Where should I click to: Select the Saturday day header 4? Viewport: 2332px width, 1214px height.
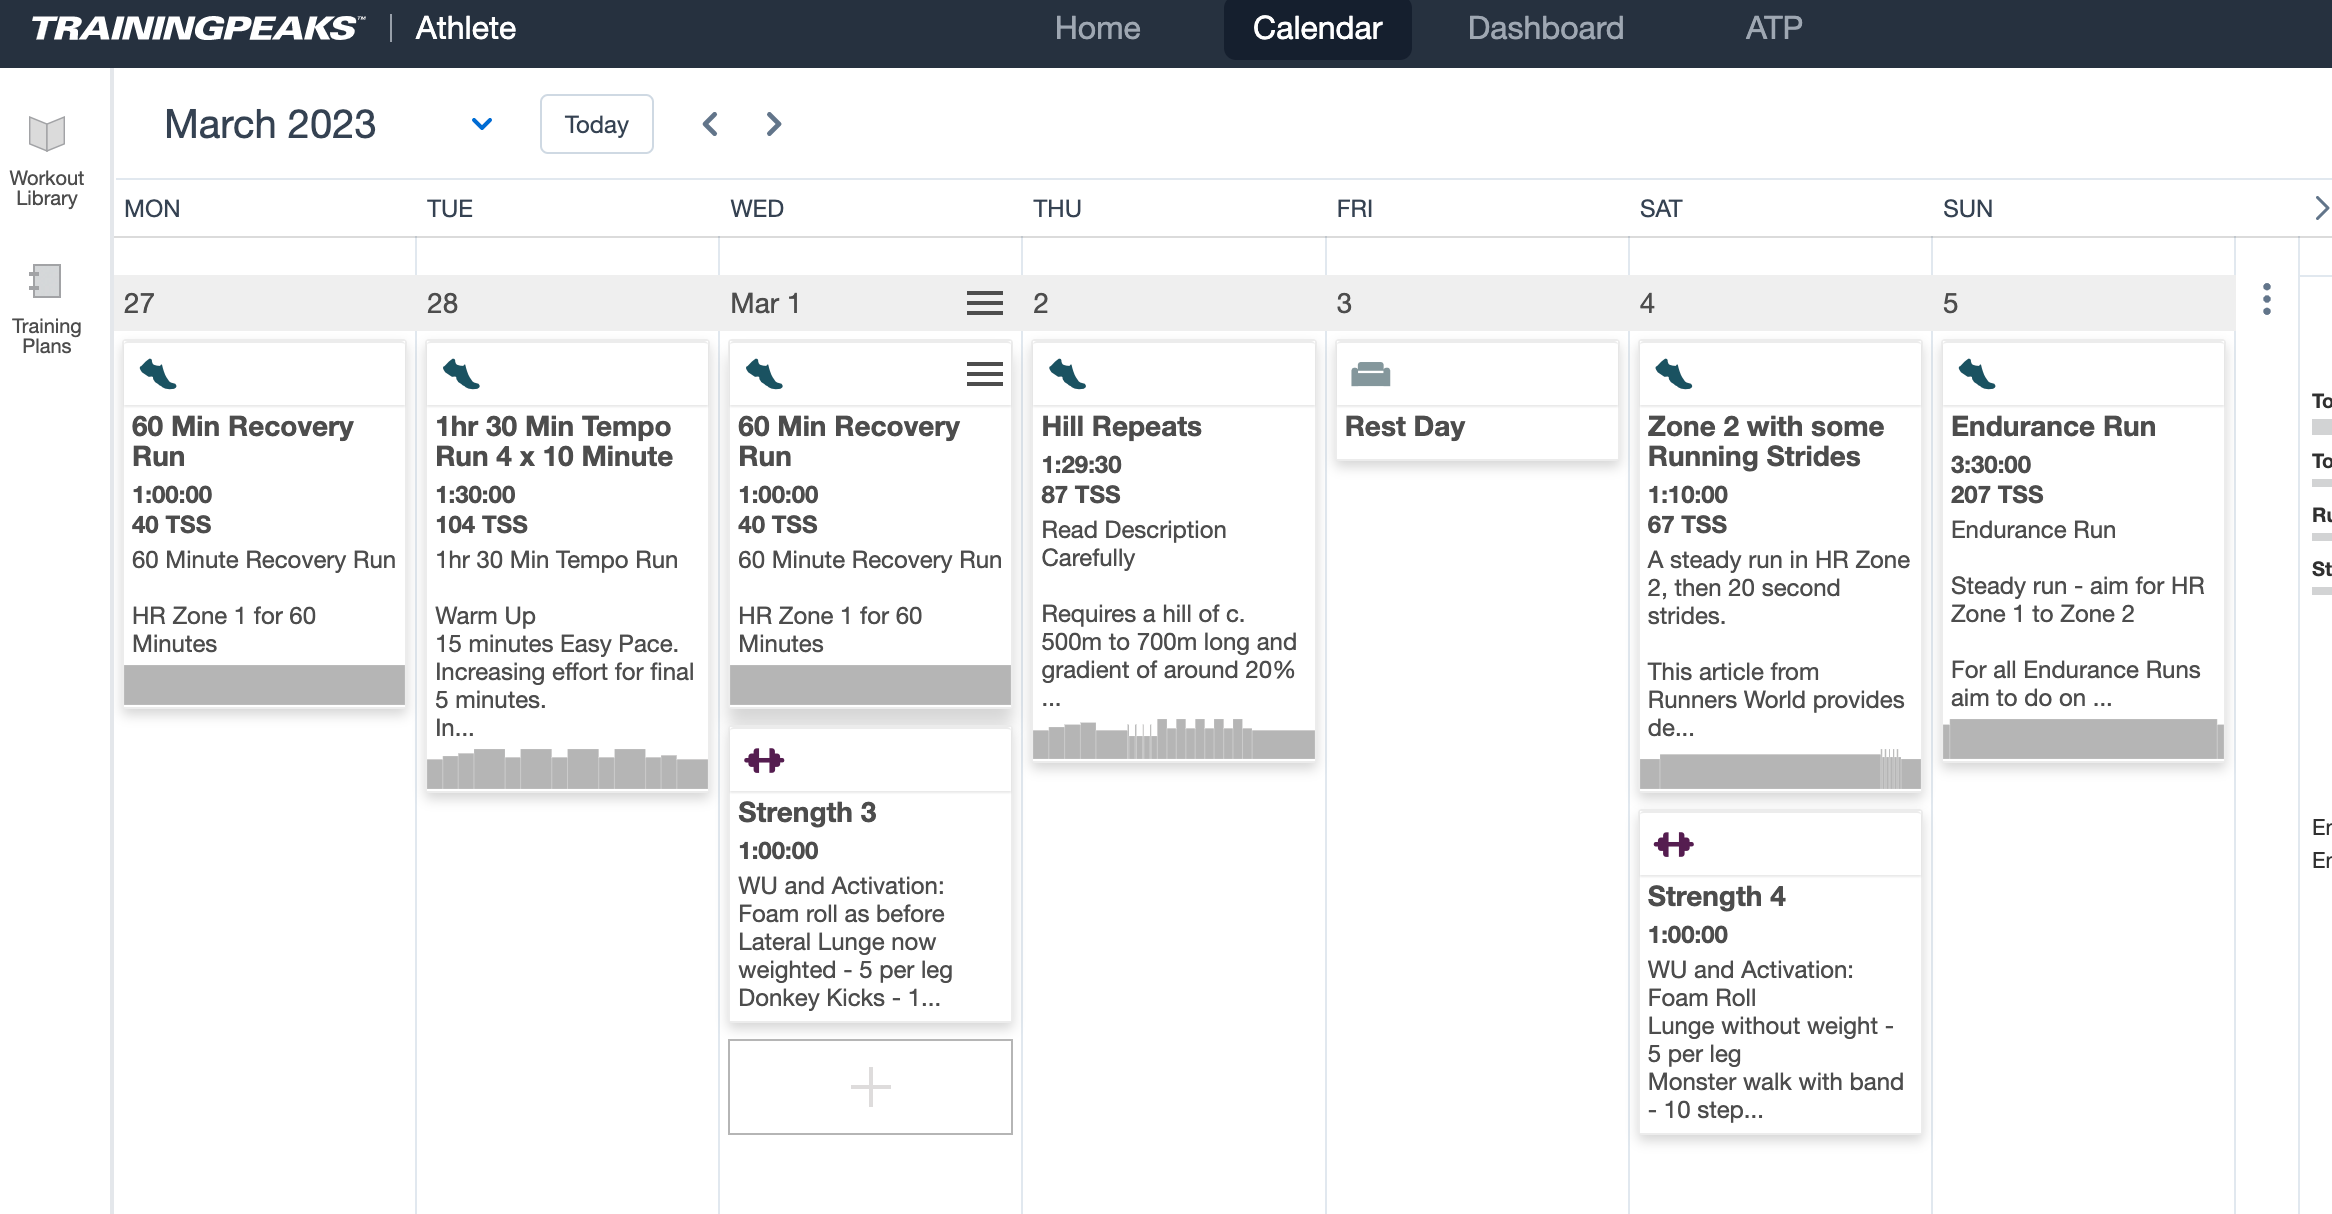(1646, 303)
